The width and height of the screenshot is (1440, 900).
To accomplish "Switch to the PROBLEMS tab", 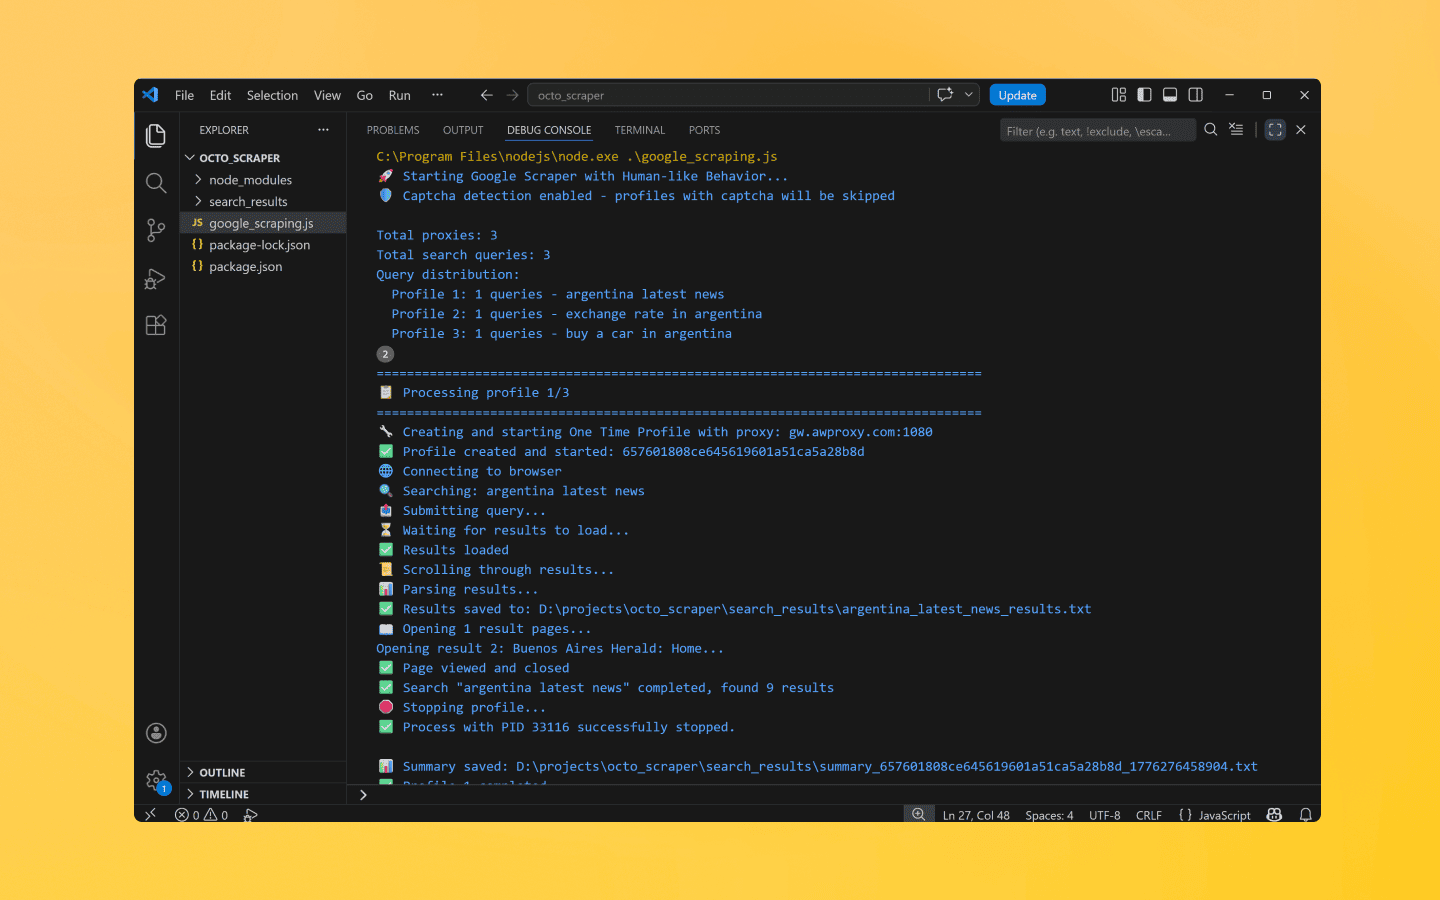I will click(393, 130).
